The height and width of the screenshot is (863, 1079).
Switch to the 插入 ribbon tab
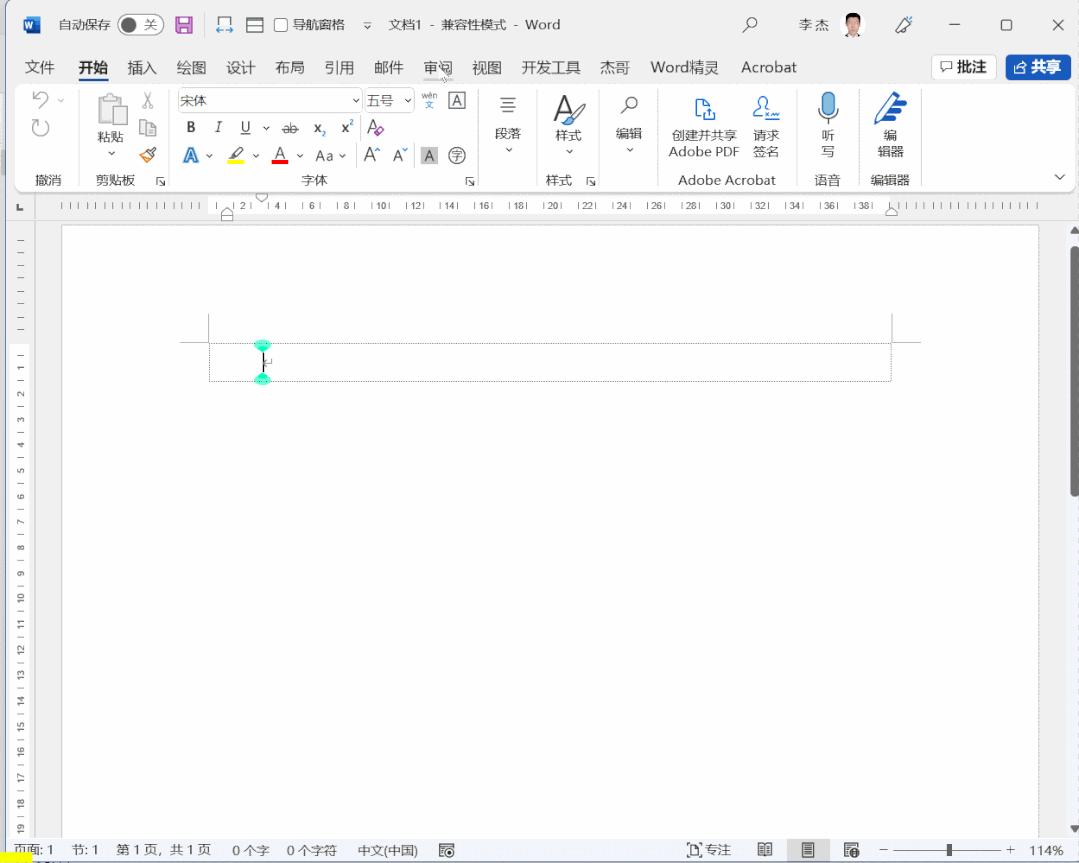pyautogui.click(x=141, y=67)
